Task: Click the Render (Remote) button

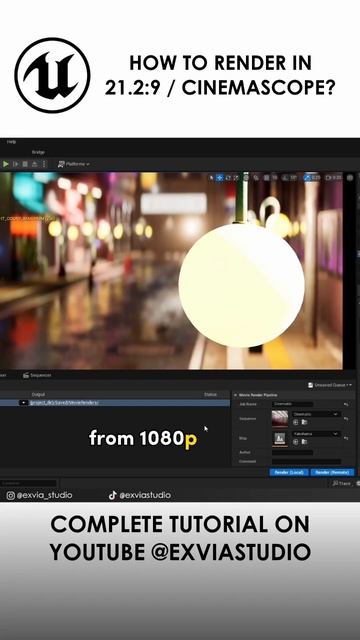Action: point(332,472)
